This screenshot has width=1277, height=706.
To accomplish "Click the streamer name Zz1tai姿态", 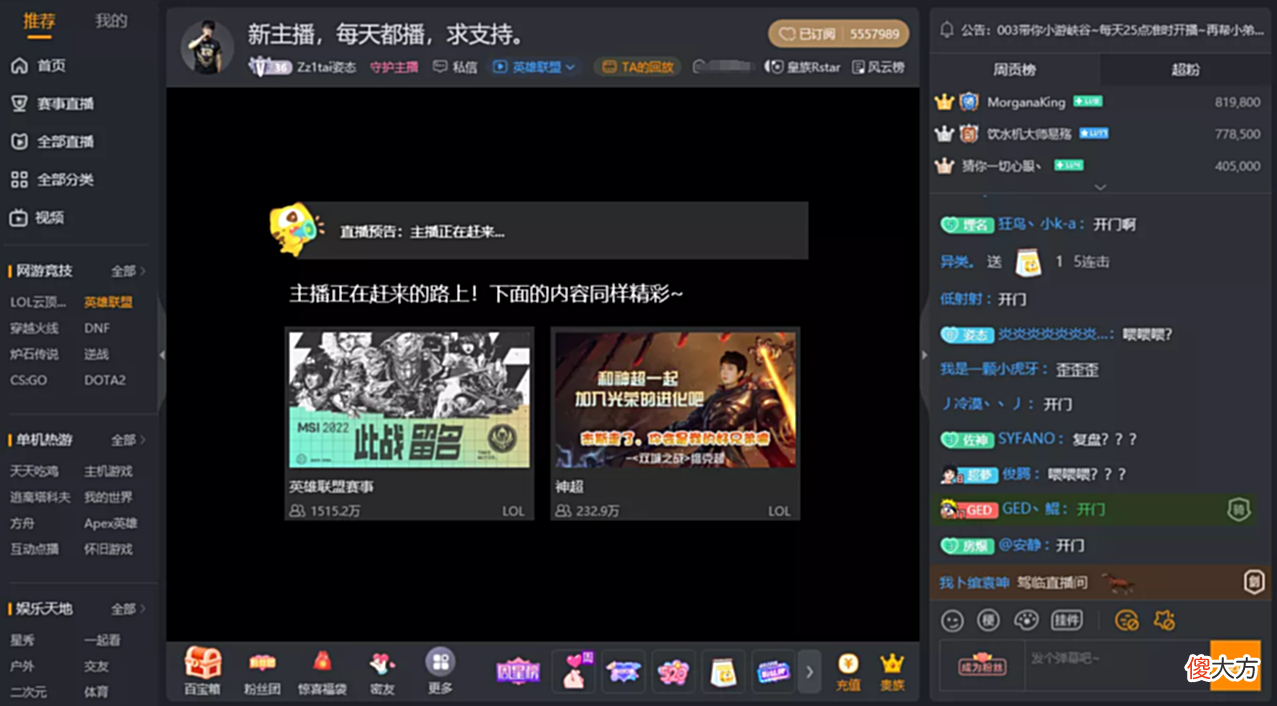I will (326, 67).
